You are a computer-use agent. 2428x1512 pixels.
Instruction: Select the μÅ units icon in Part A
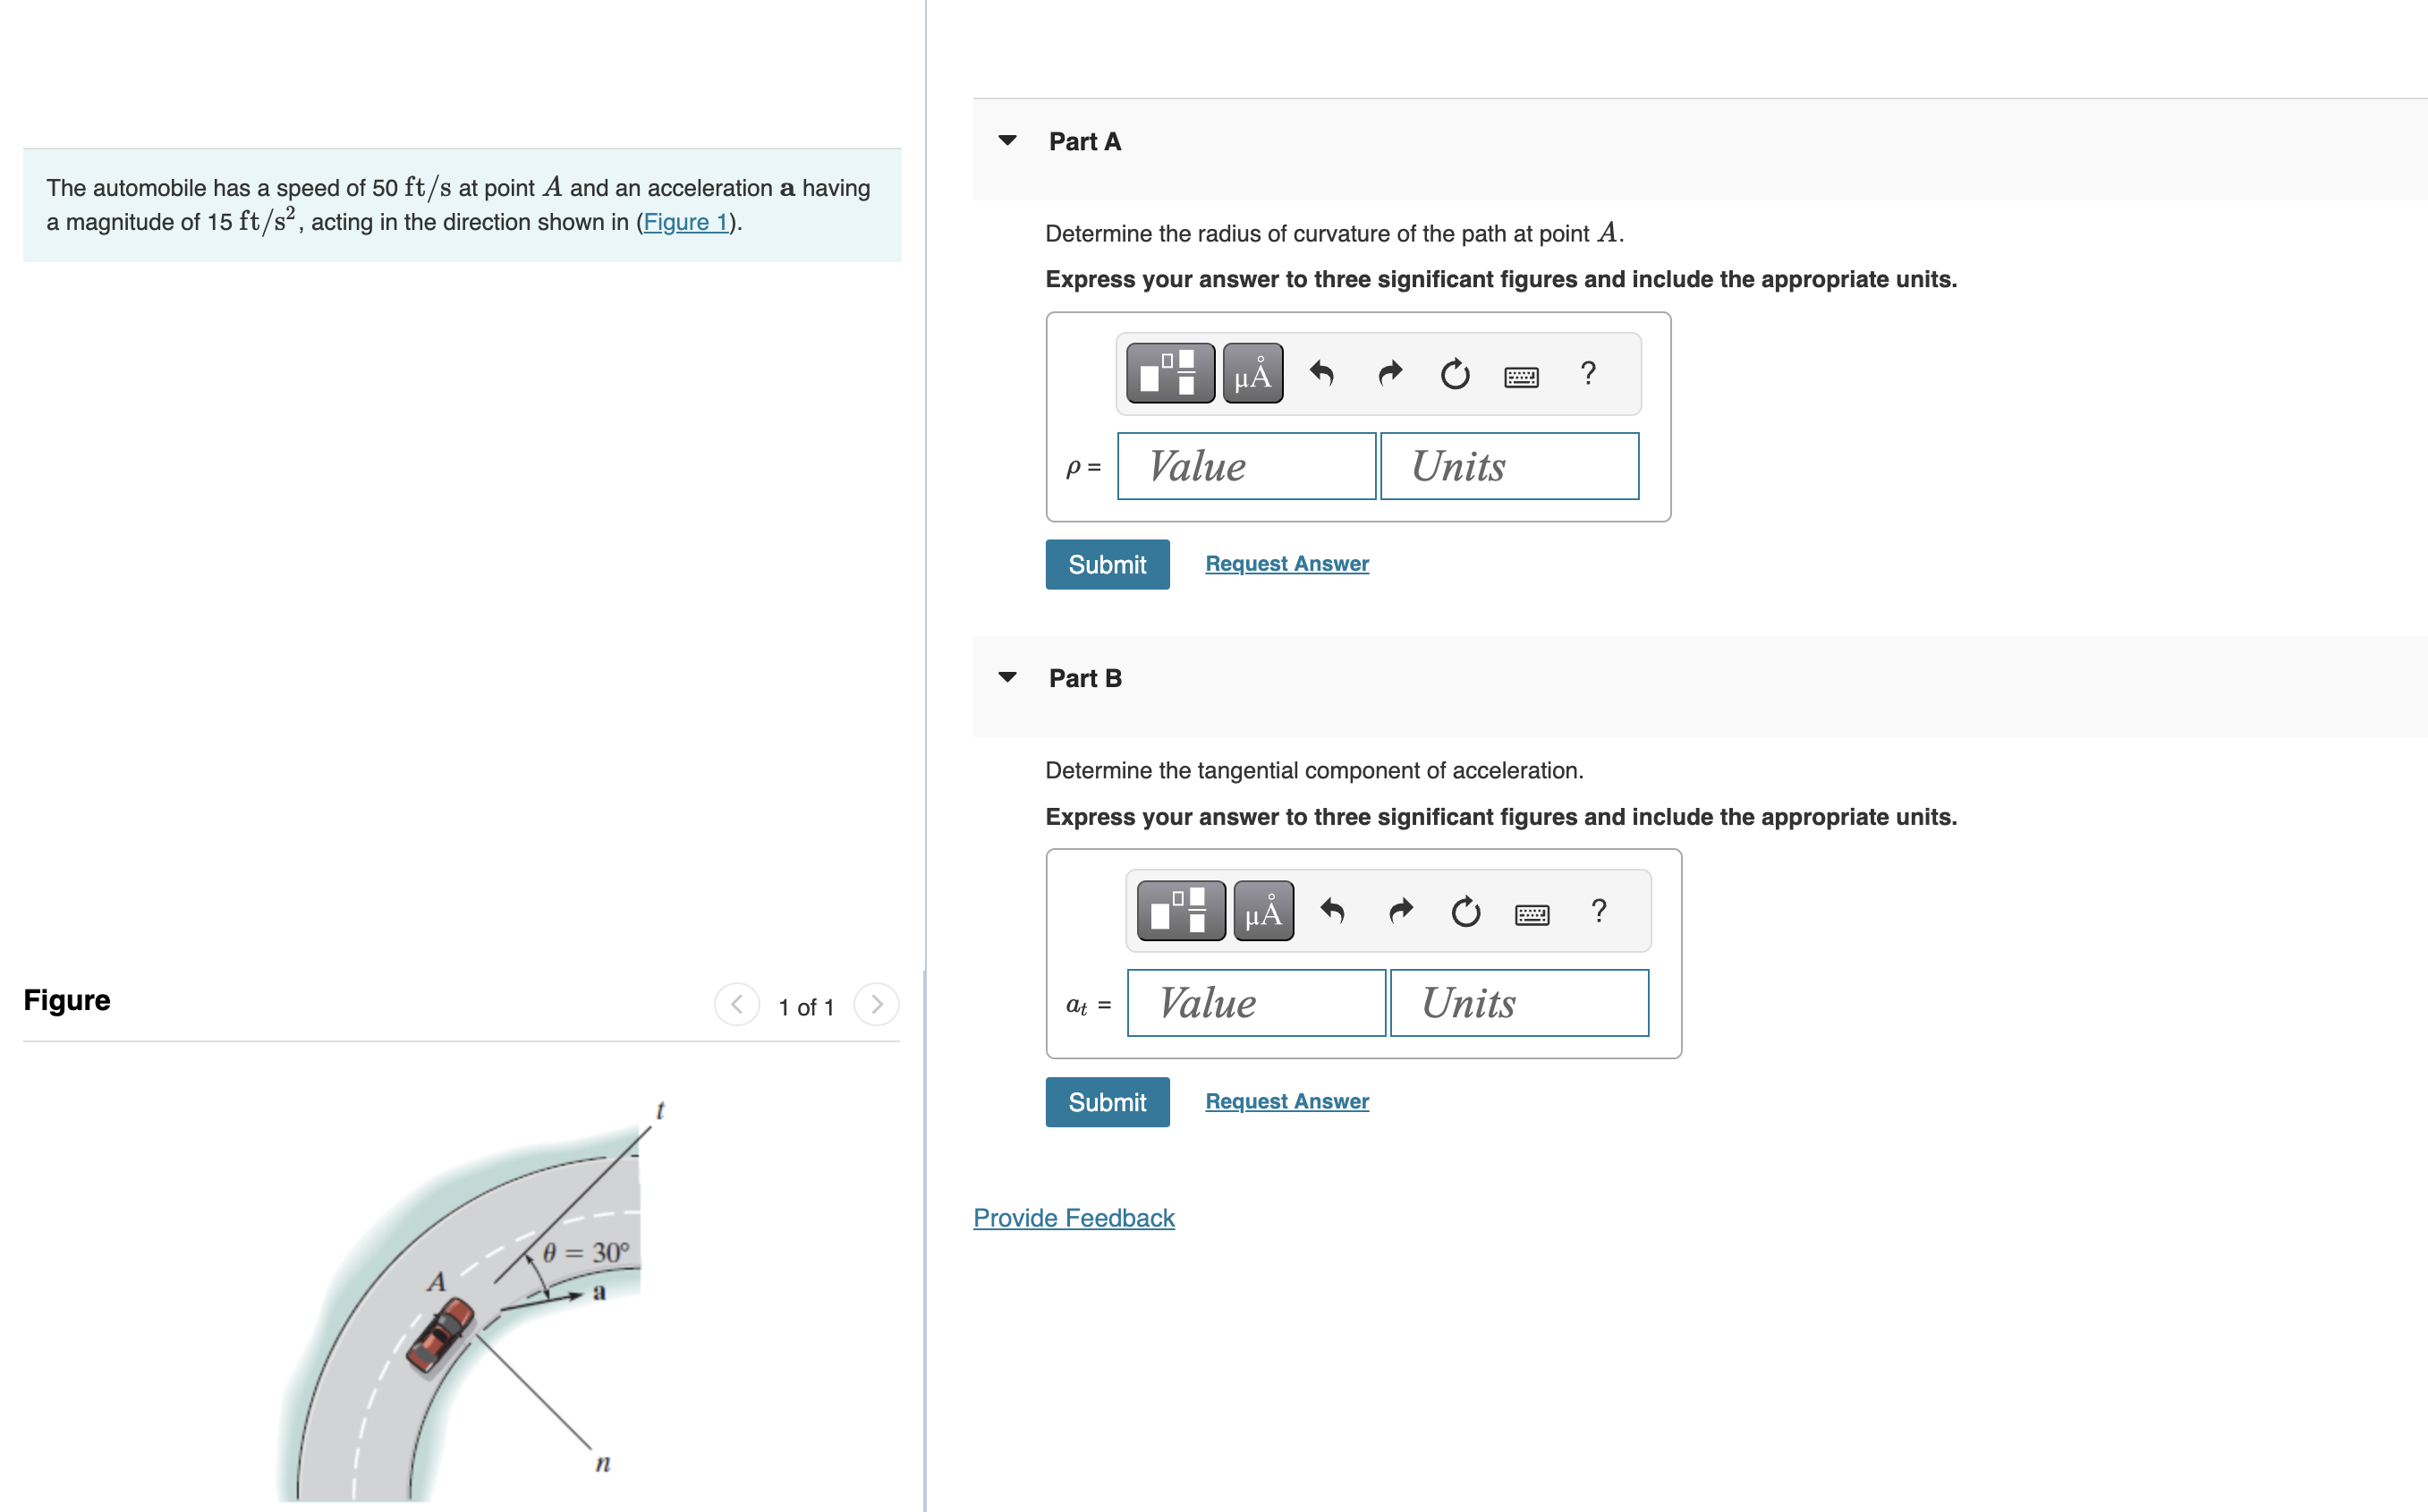pos(1253,373)
